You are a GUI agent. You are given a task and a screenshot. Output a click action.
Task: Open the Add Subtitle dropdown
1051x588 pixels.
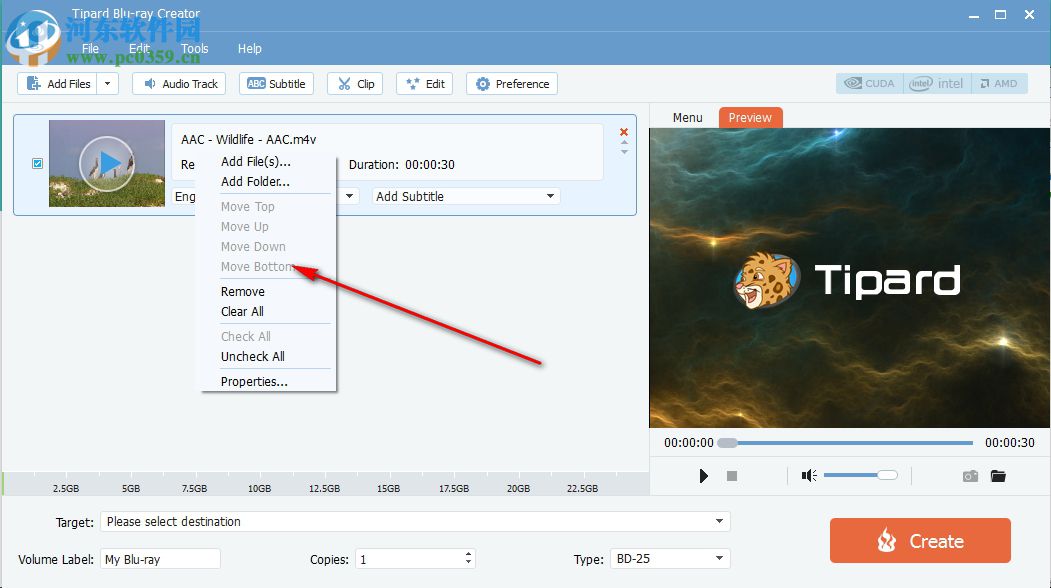pos(548,196)
